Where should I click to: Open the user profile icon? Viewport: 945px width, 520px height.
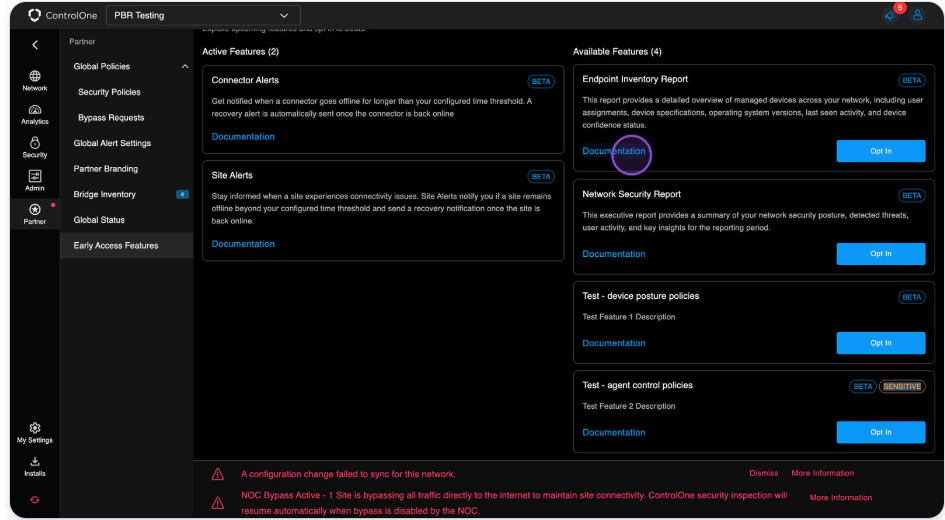[x=917, y=15]
